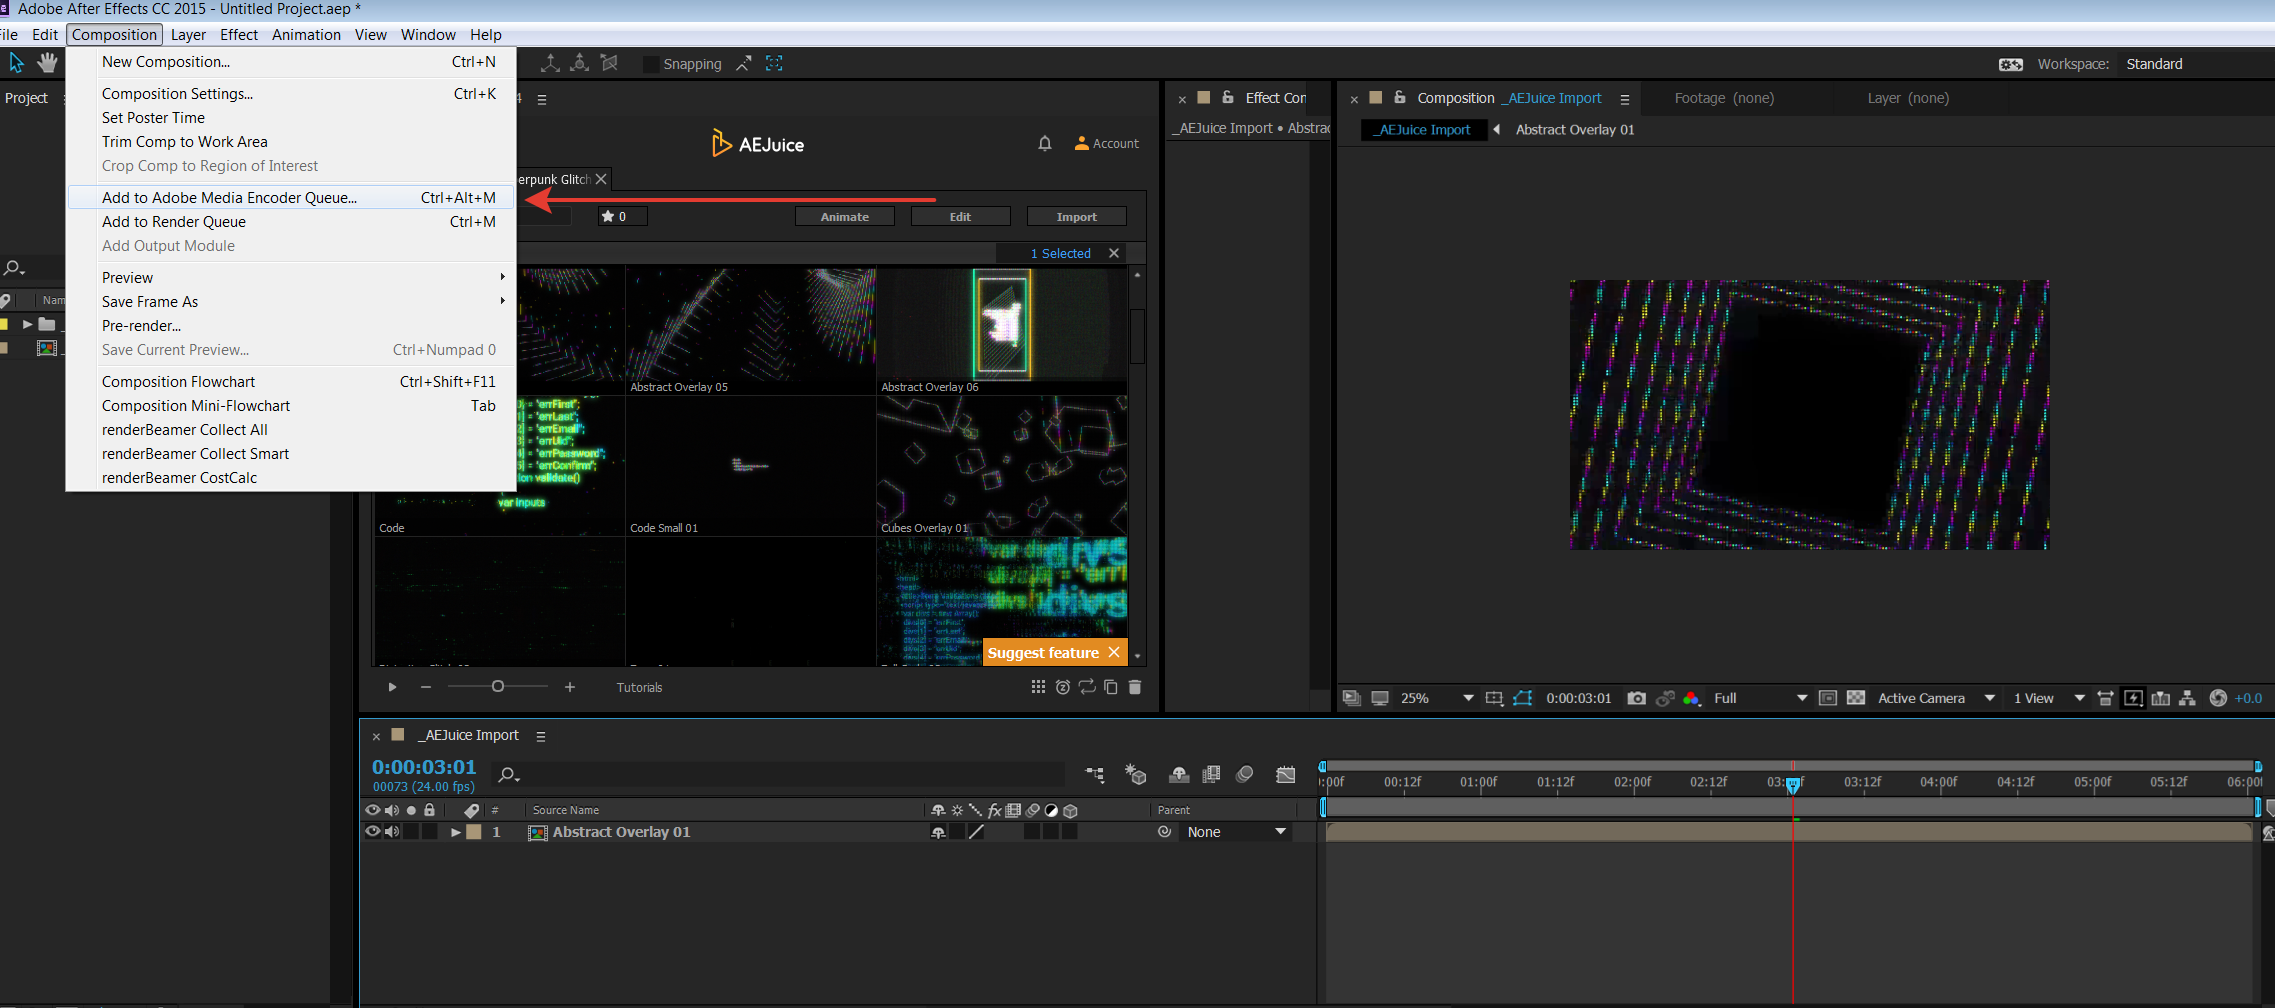Open the Animation menu
This screenshot has width=2275, height=1008.
click(306, 35)
